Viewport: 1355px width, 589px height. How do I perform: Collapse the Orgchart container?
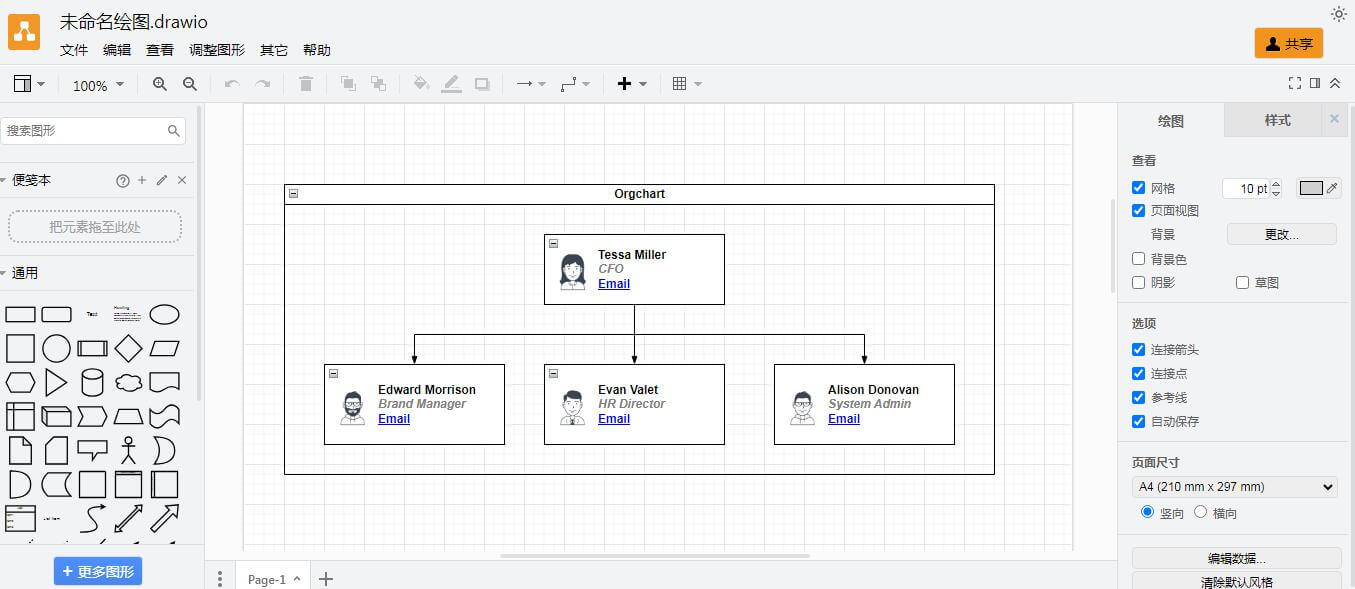coord(293,194)
